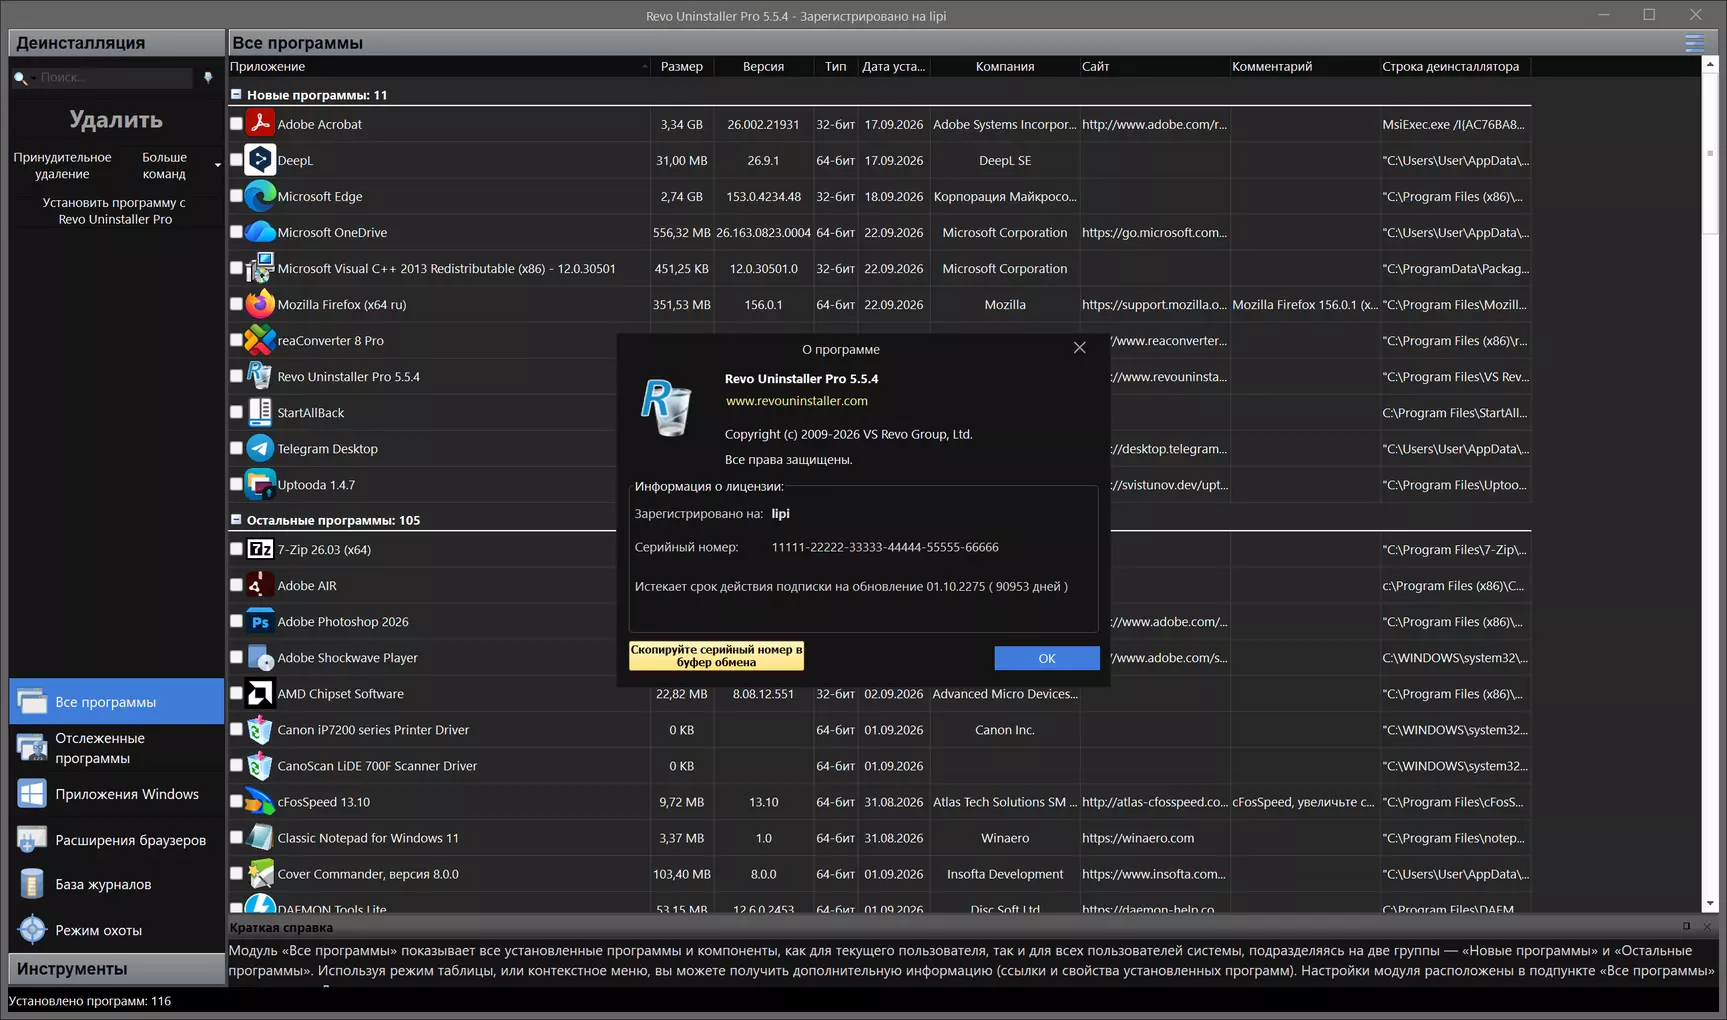Image resolution: width=1727 pixels, height=1020 pixels.
Task: Click the StartAllBack icon
Action: point(260,412)
